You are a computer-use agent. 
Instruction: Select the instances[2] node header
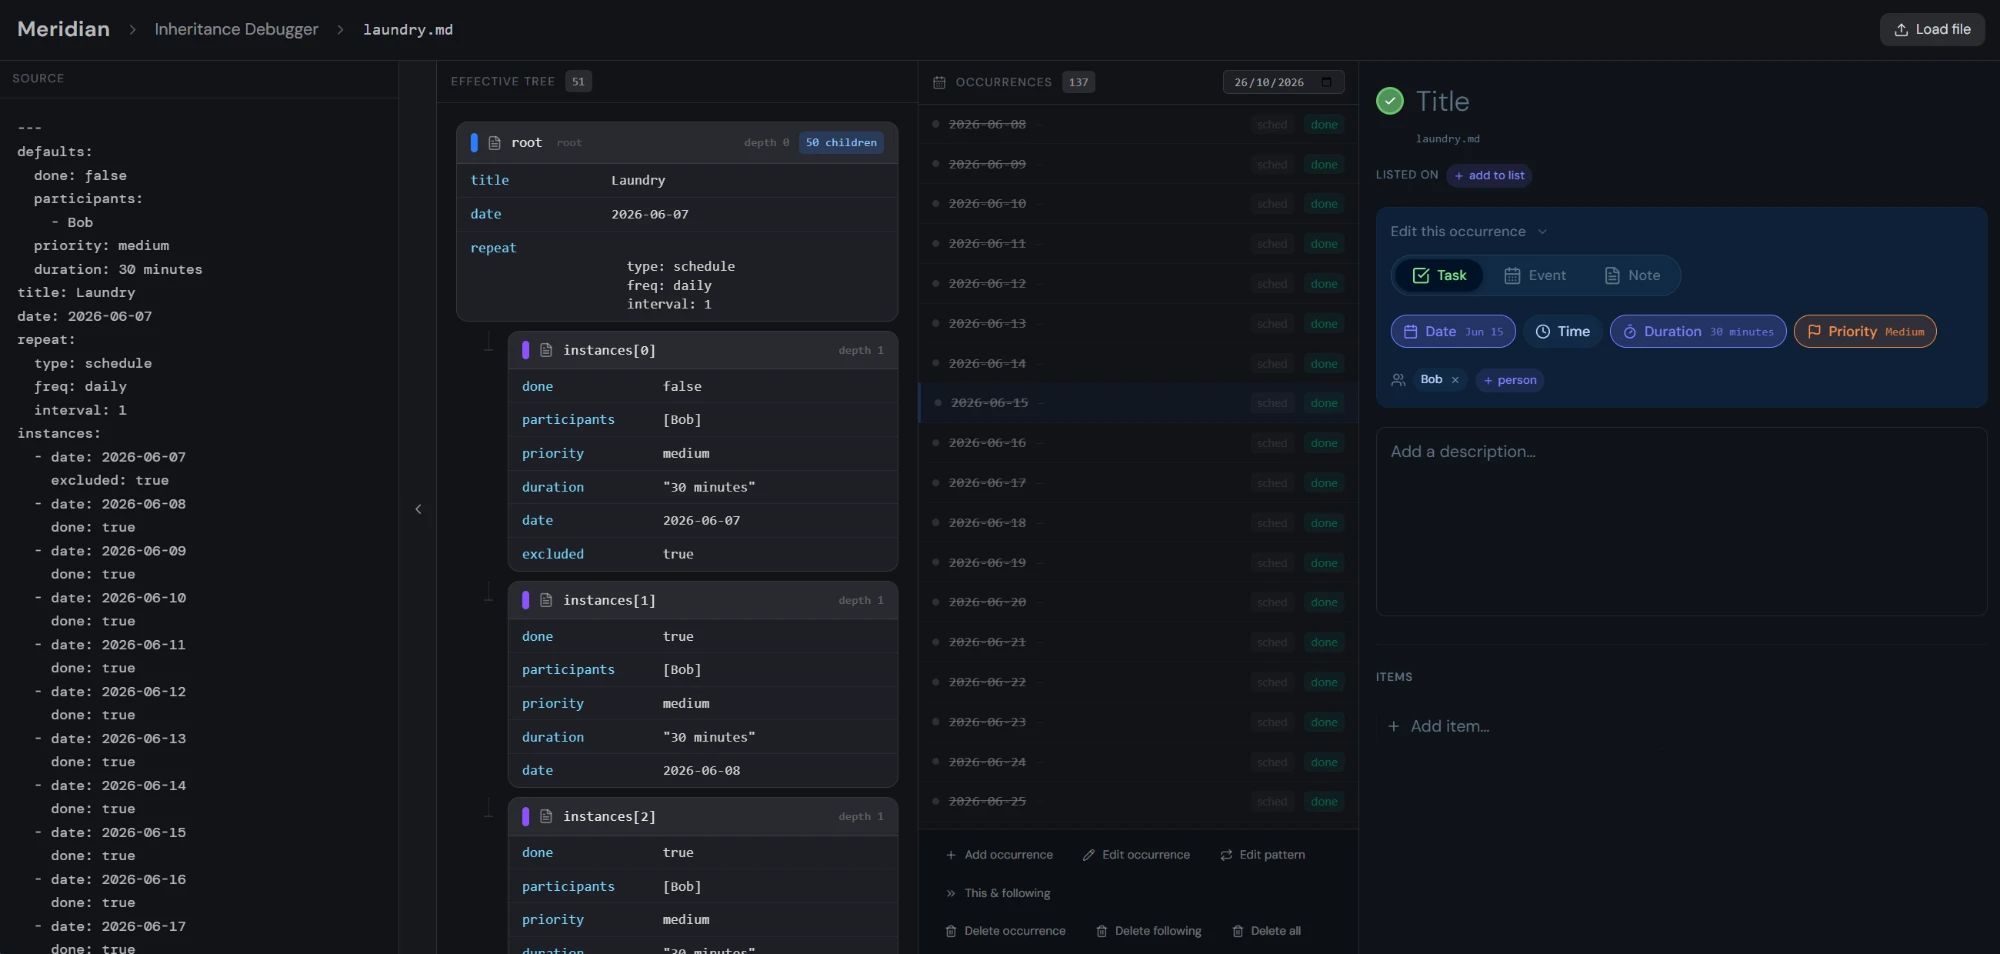[703, 817]
